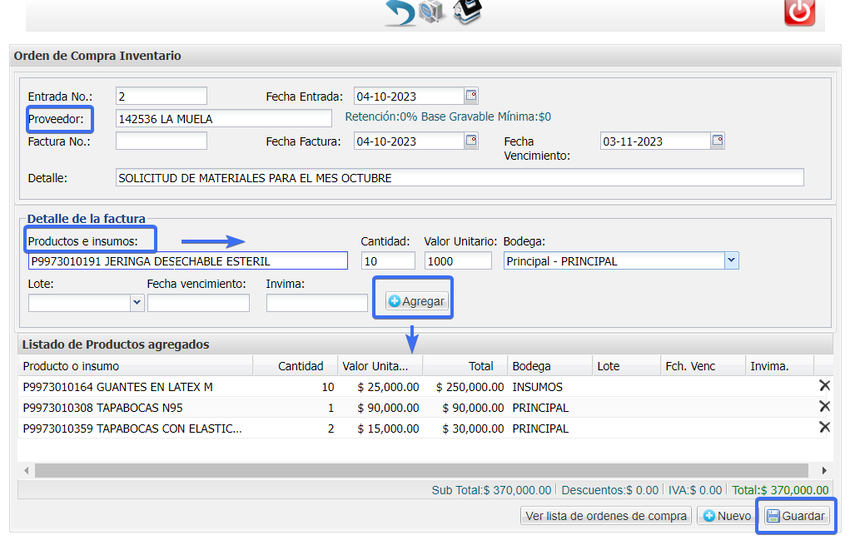Select the P9973010359 TAPABOCAS CON ELASTIC row
The image size is (850, 550).
coord(426,428)
